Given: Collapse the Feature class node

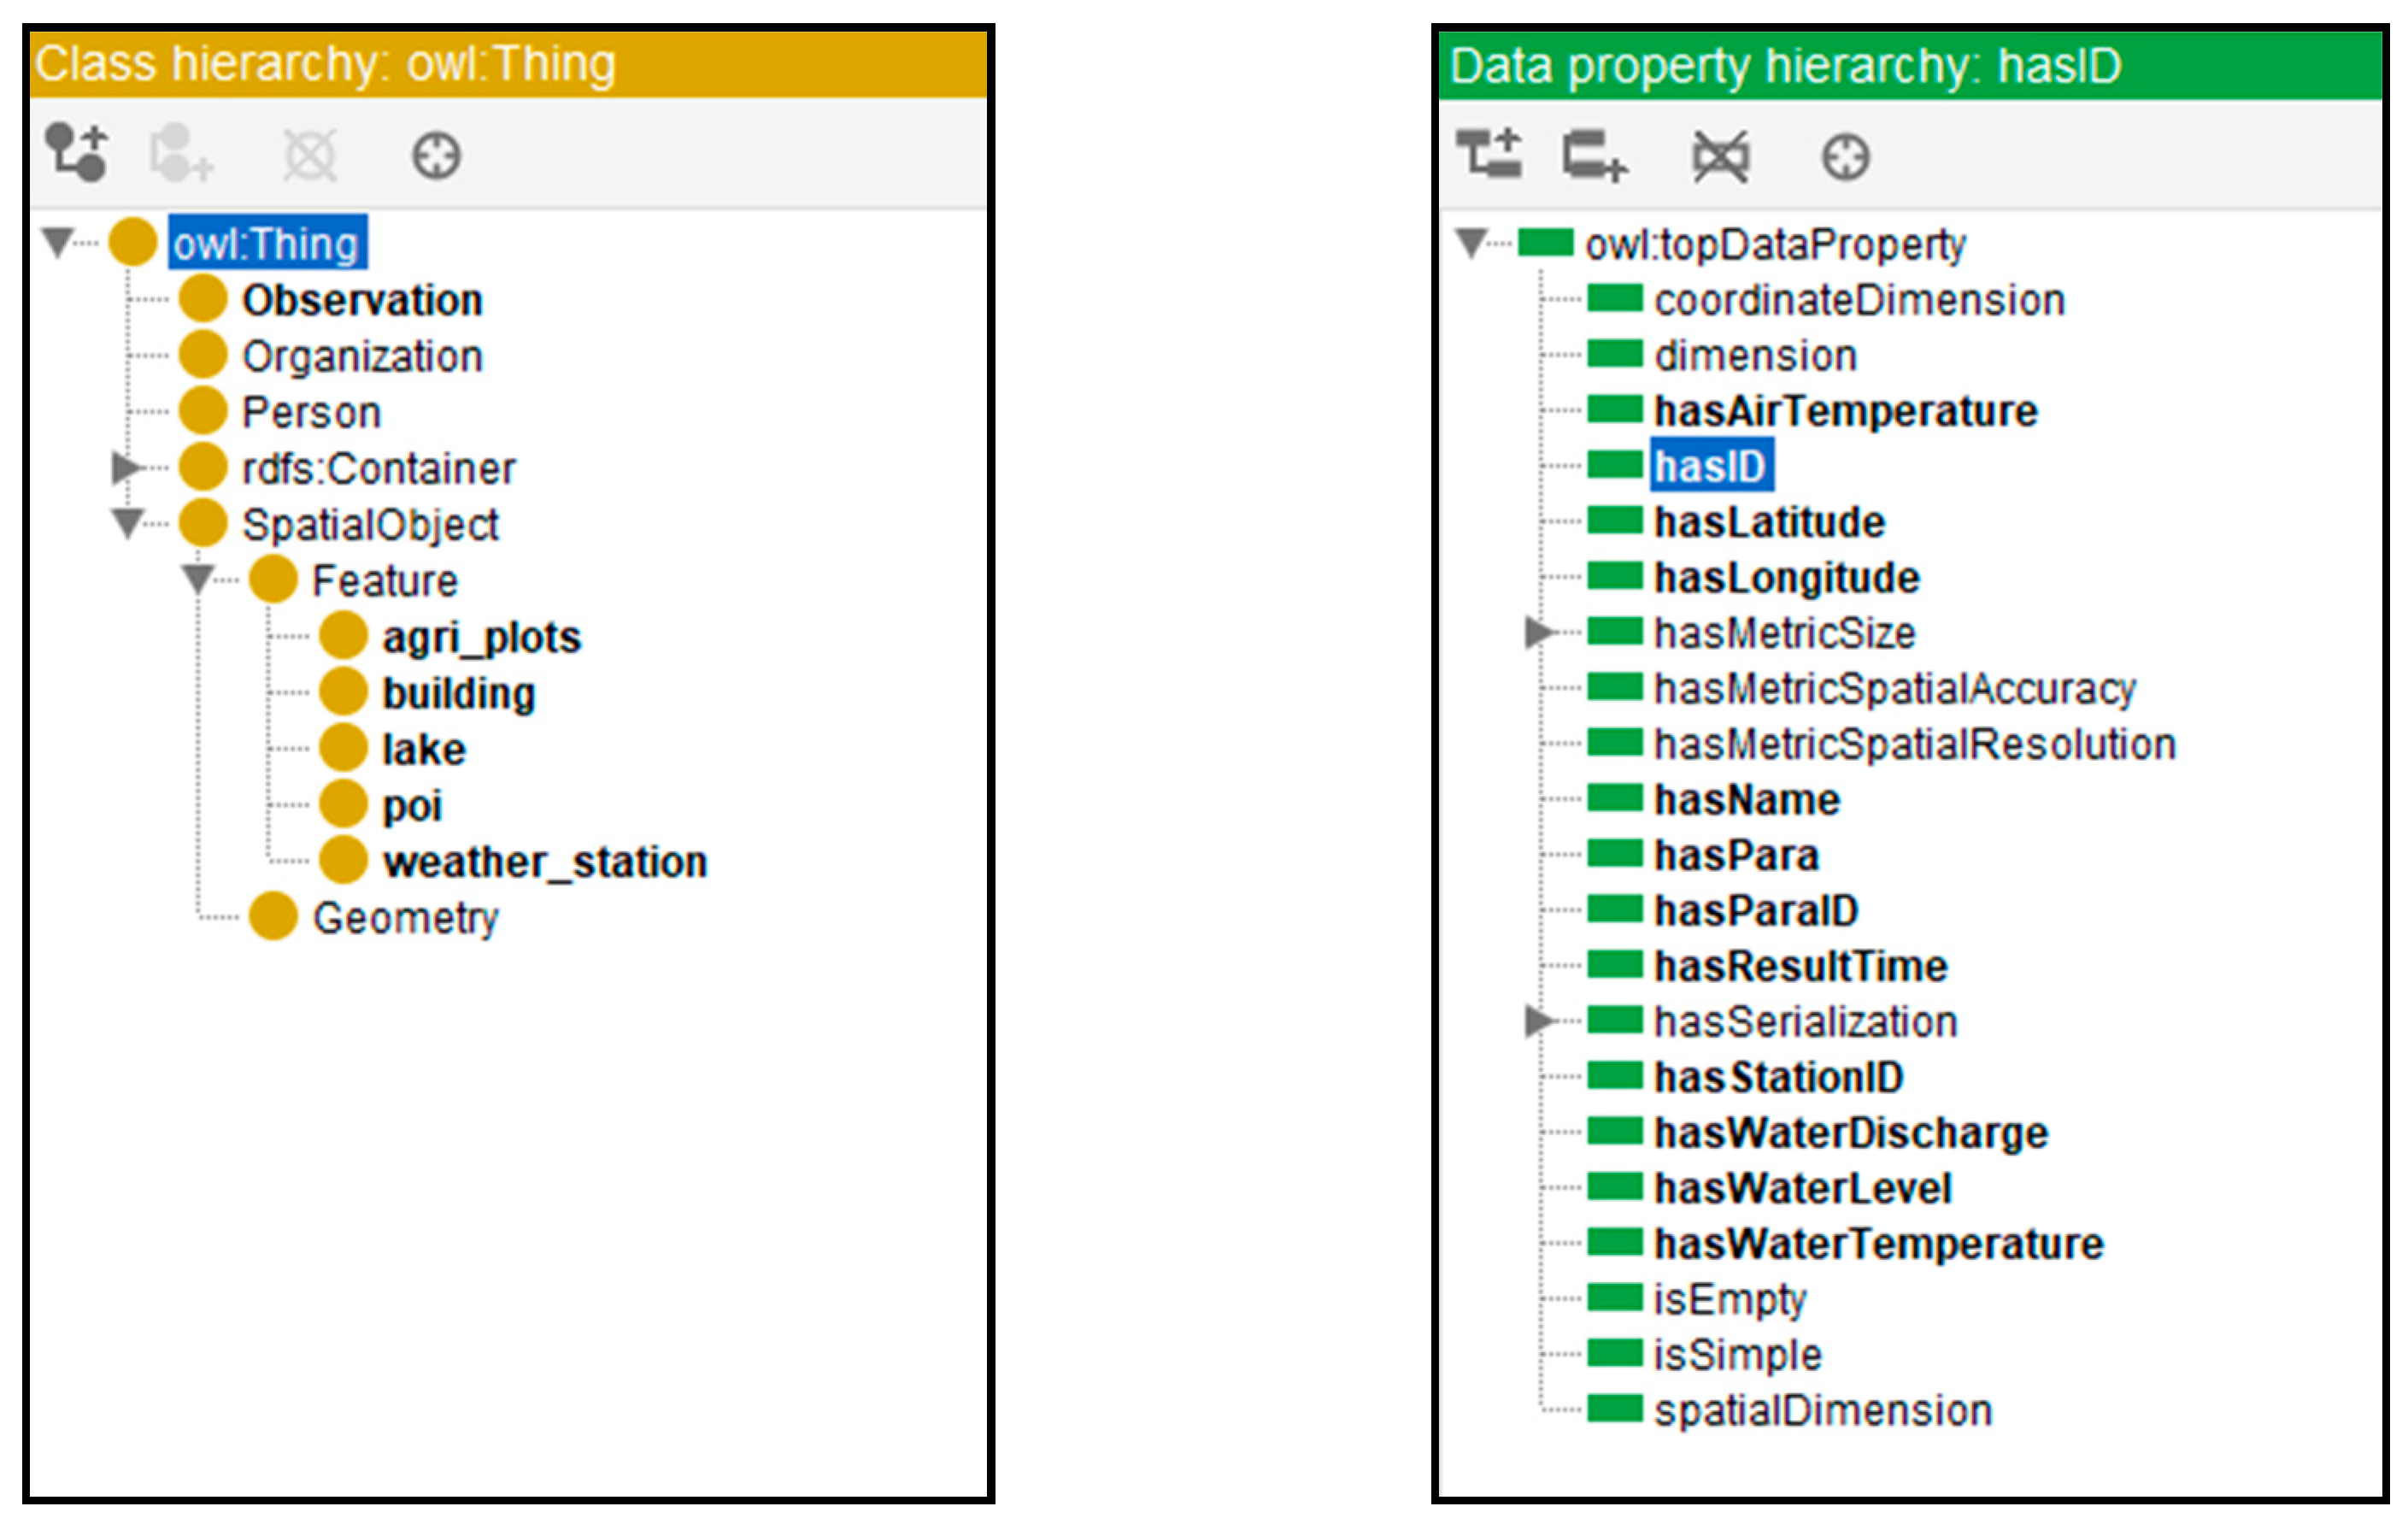Looking at the screenshot, I should tap(198, 578).
